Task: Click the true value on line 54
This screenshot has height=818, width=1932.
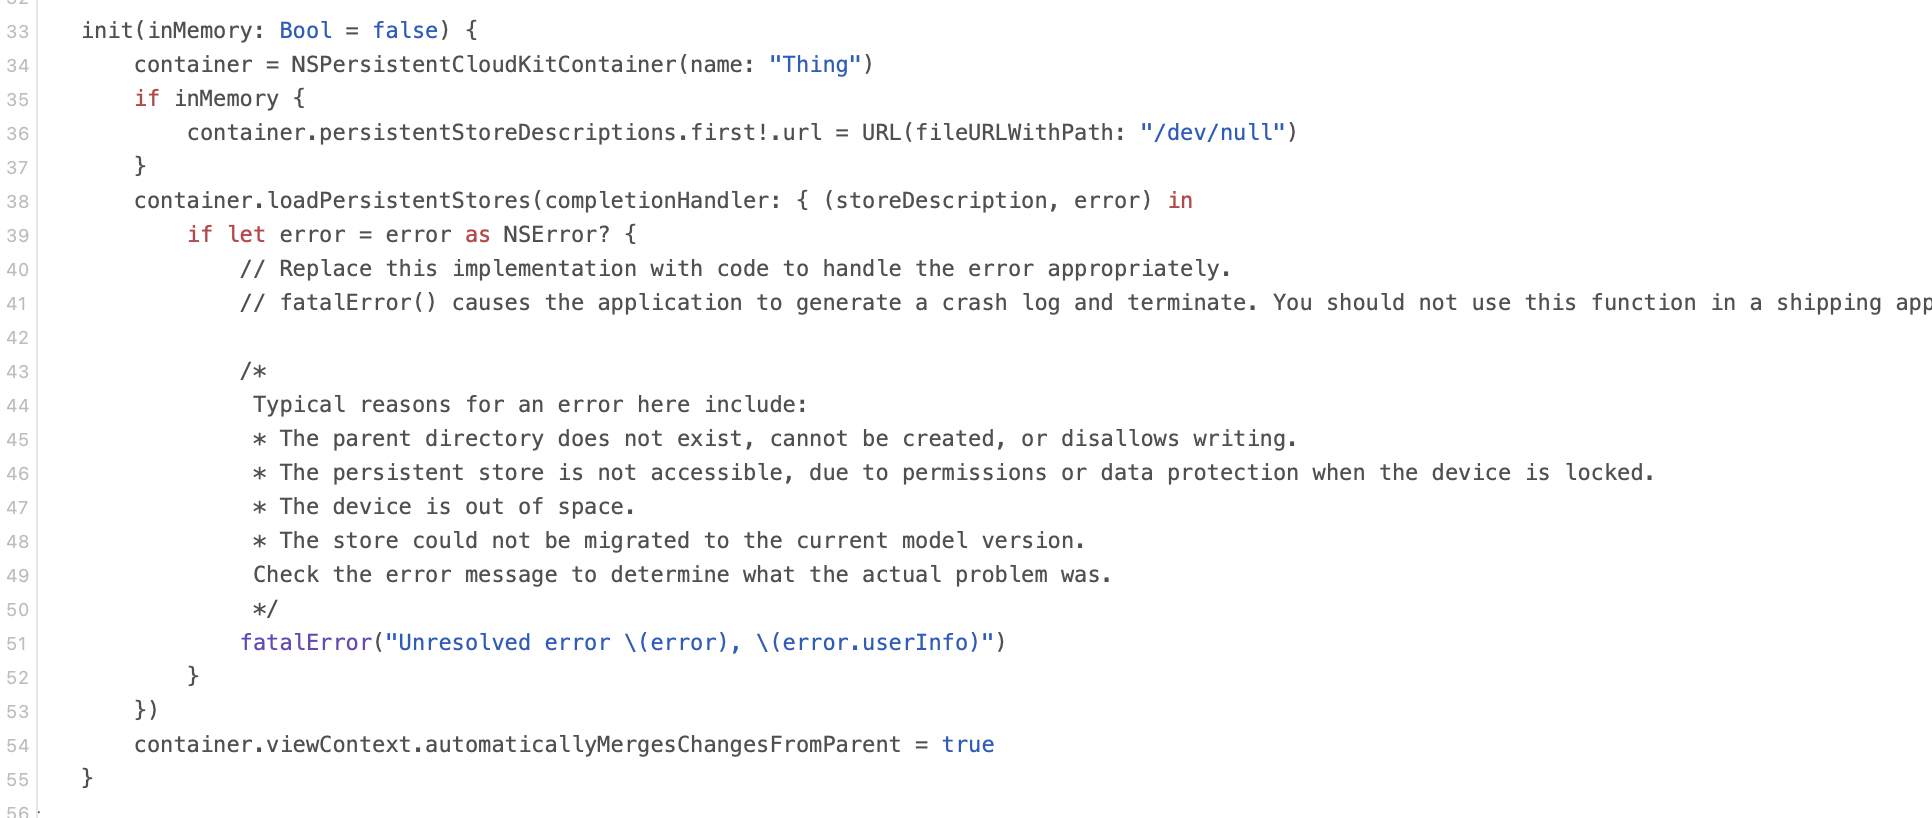Action: (968, 745)
